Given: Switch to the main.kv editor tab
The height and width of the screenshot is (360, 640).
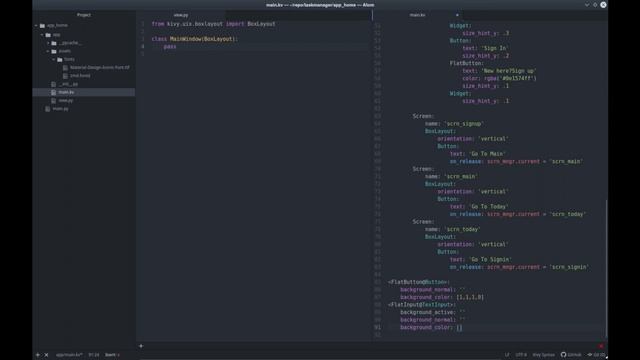Looking at the screenshot, I should (x=417, y=15).
